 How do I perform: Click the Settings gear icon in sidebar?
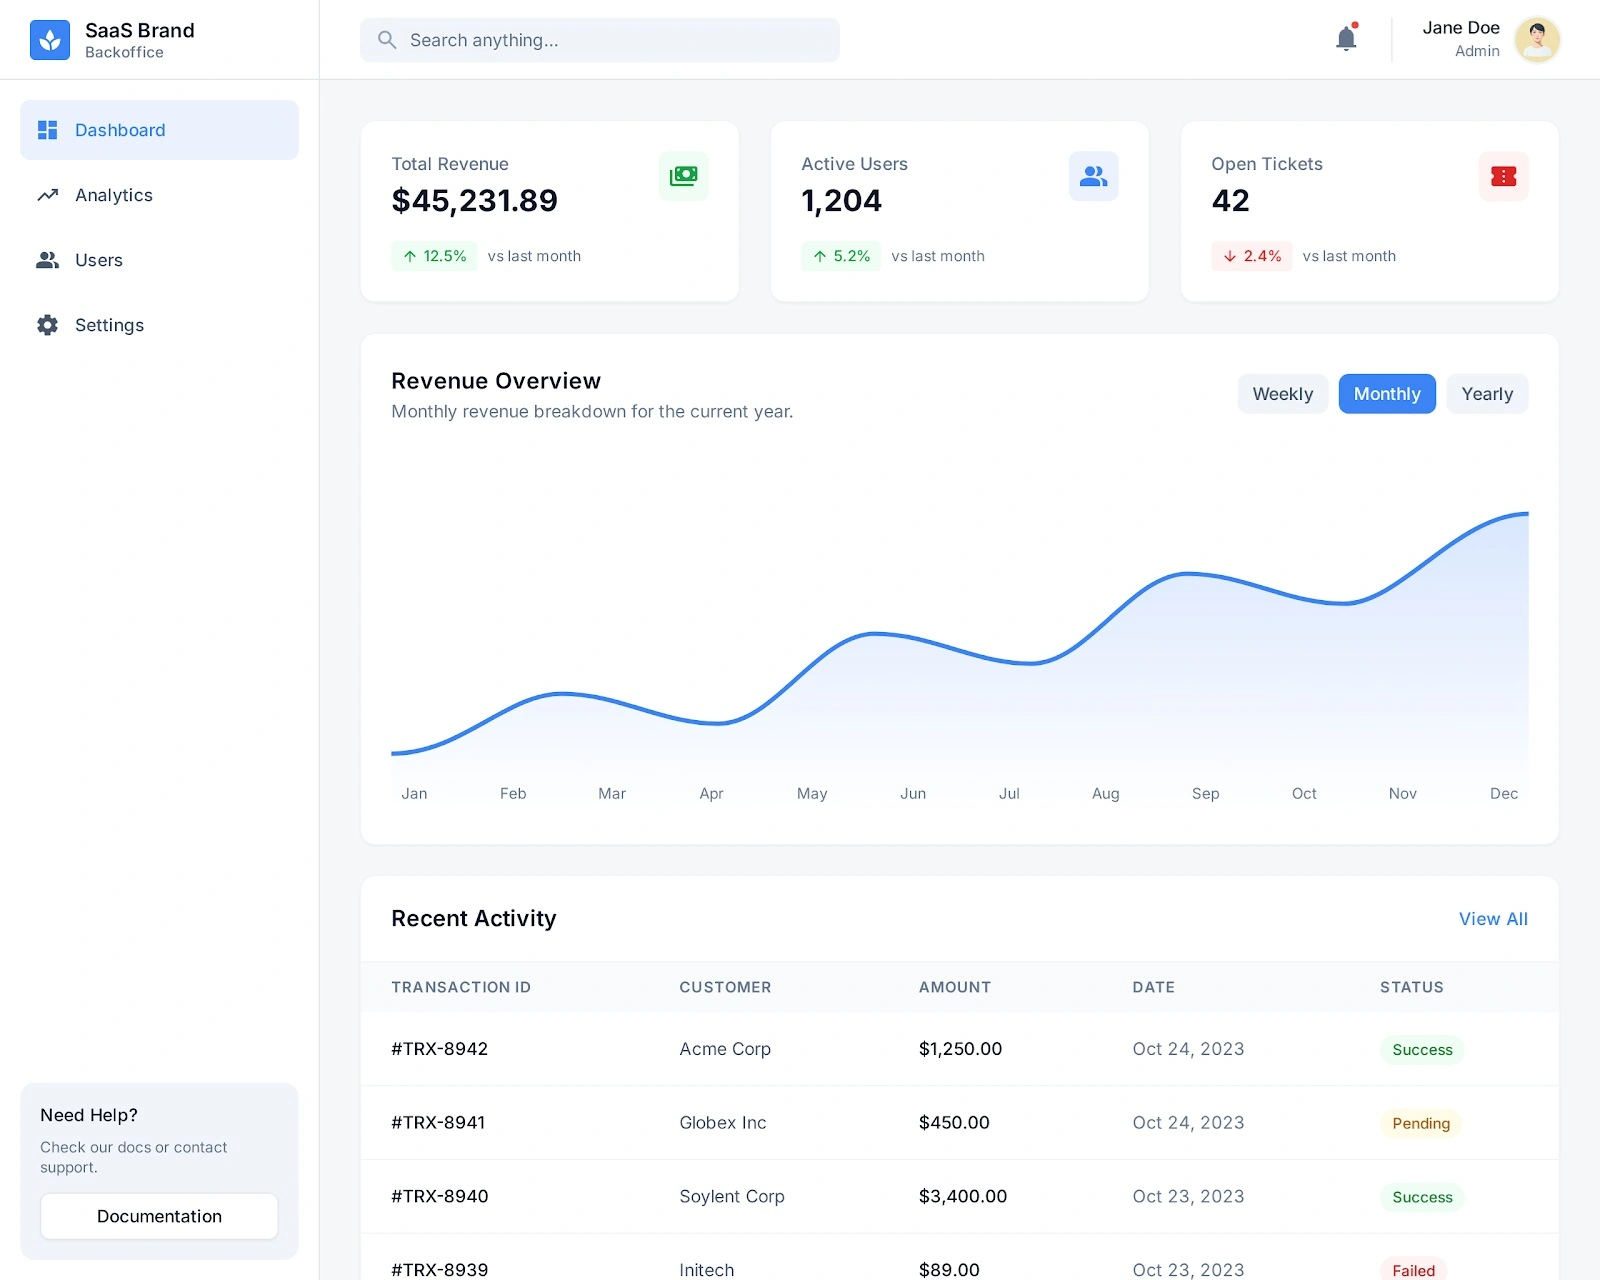[x=47, y=325]
